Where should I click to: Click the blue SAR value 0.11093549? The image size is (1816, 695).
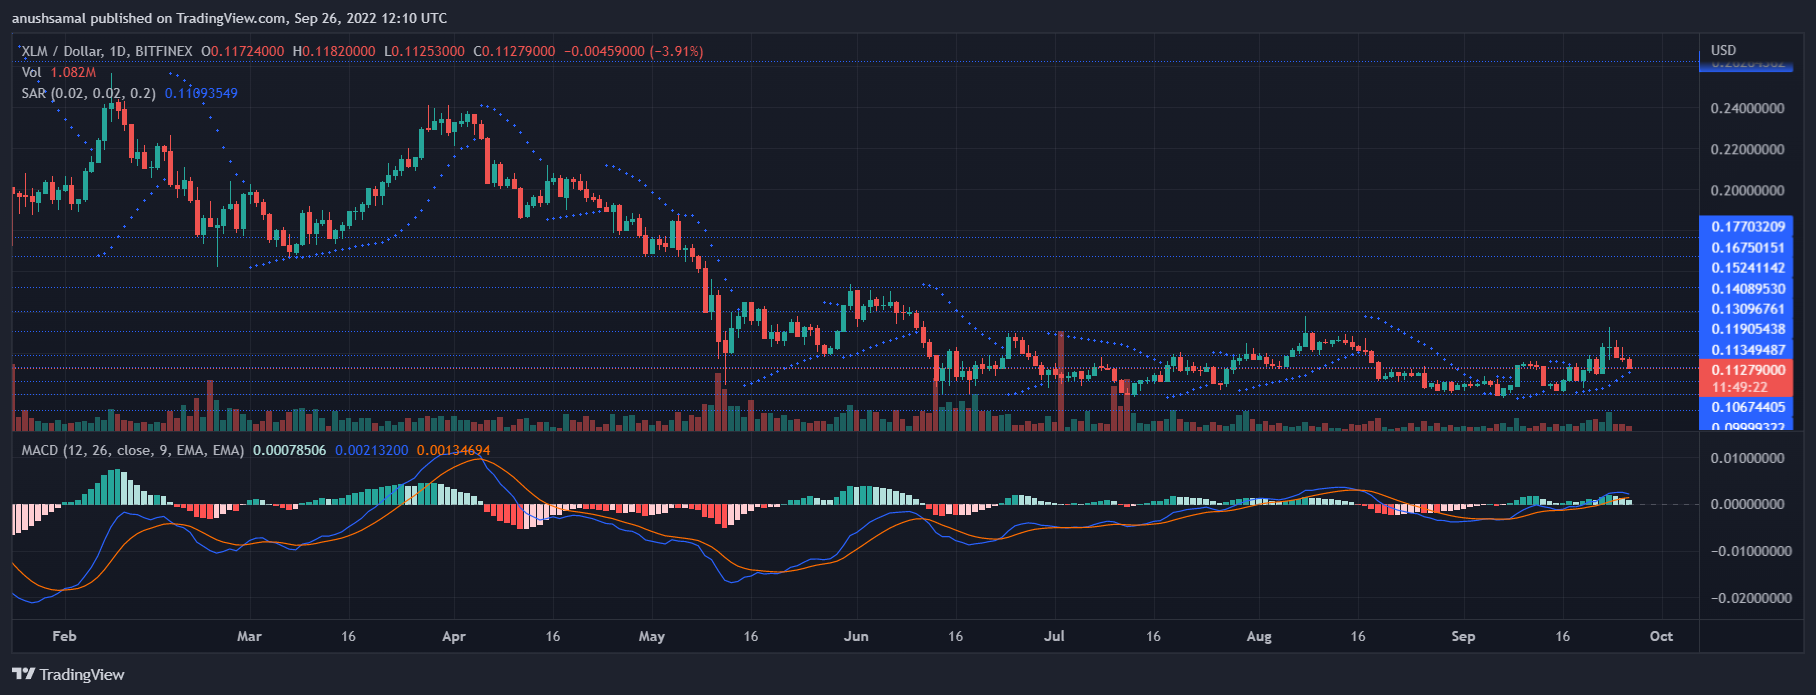pos(201,93)
